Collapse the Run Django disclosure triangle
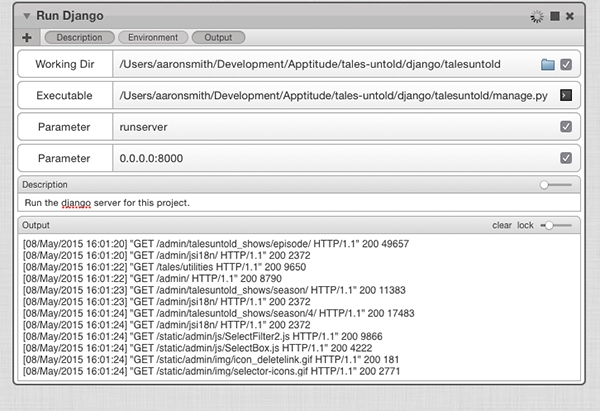Screen dimensions: 600x411 point(26,16)
